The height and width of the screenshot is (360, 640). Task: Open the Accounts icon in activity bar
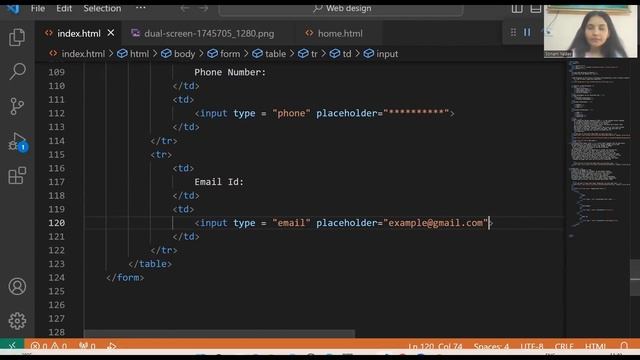click(x=17, y=287)
